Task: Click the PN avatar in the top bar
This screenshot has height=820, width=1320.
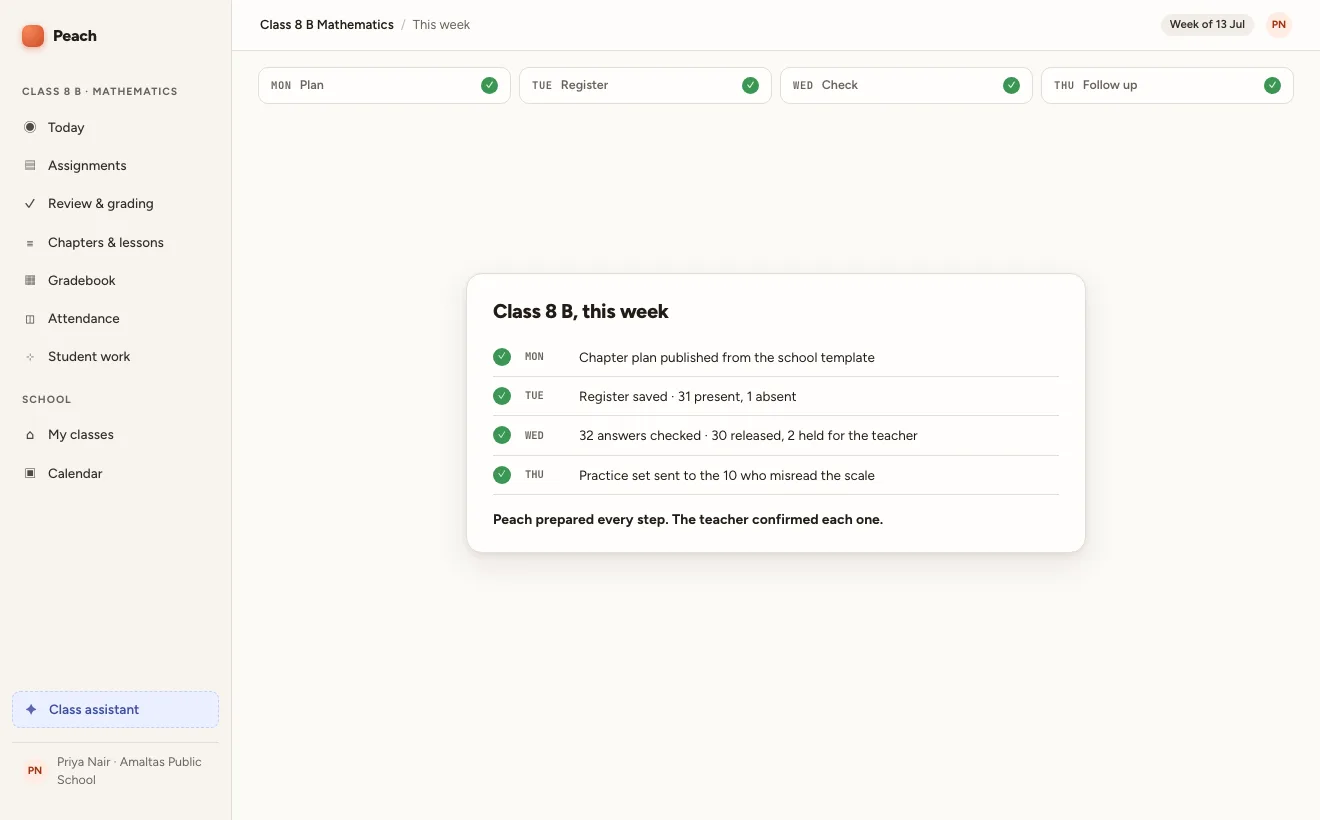Action: (x=1279, y=25)
